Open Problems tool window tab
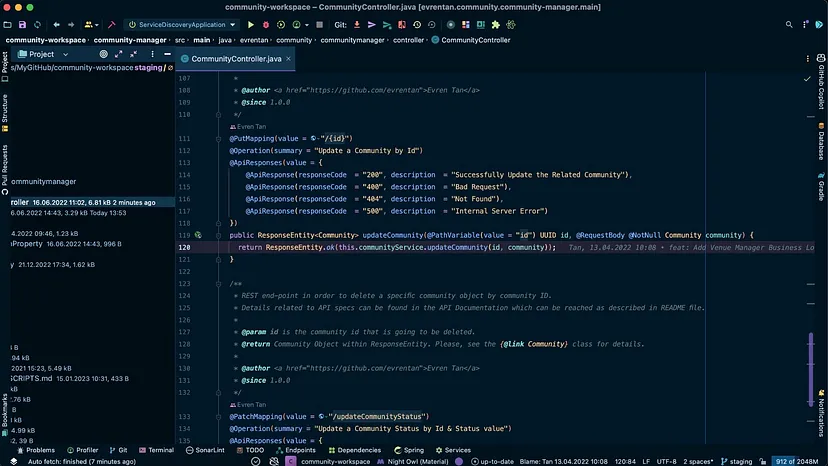828x466 pixels. pyautogui.click(x=36, y=450)
